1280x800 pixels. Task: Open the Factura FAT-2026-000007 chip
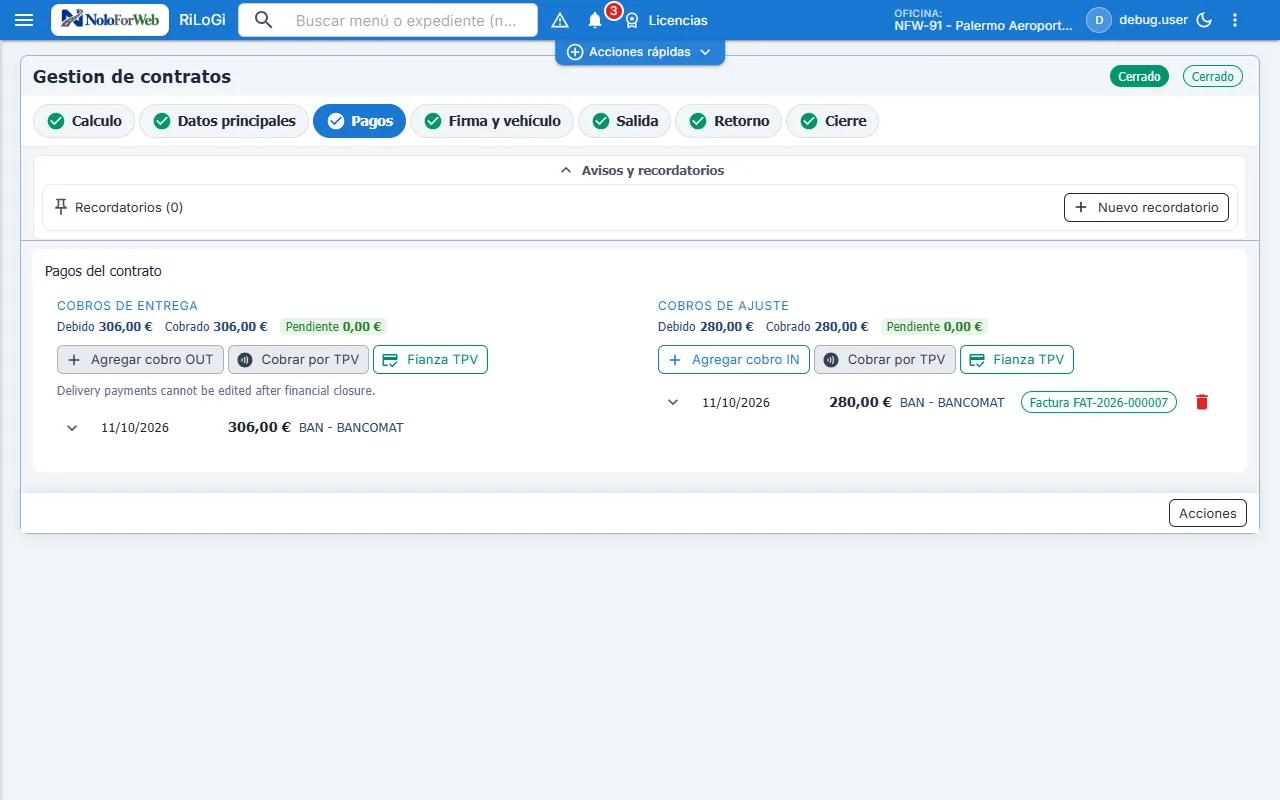coord(1099,402)
